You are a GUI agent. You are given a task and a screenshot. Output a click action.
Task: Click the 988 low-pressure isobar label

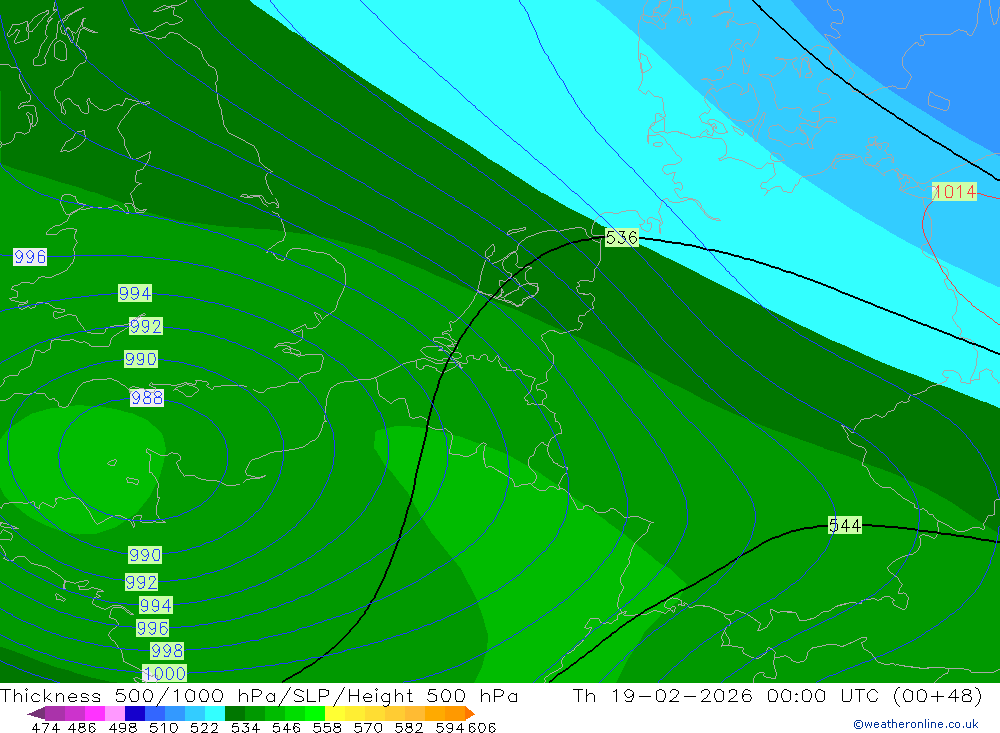[x=147, y=398]
